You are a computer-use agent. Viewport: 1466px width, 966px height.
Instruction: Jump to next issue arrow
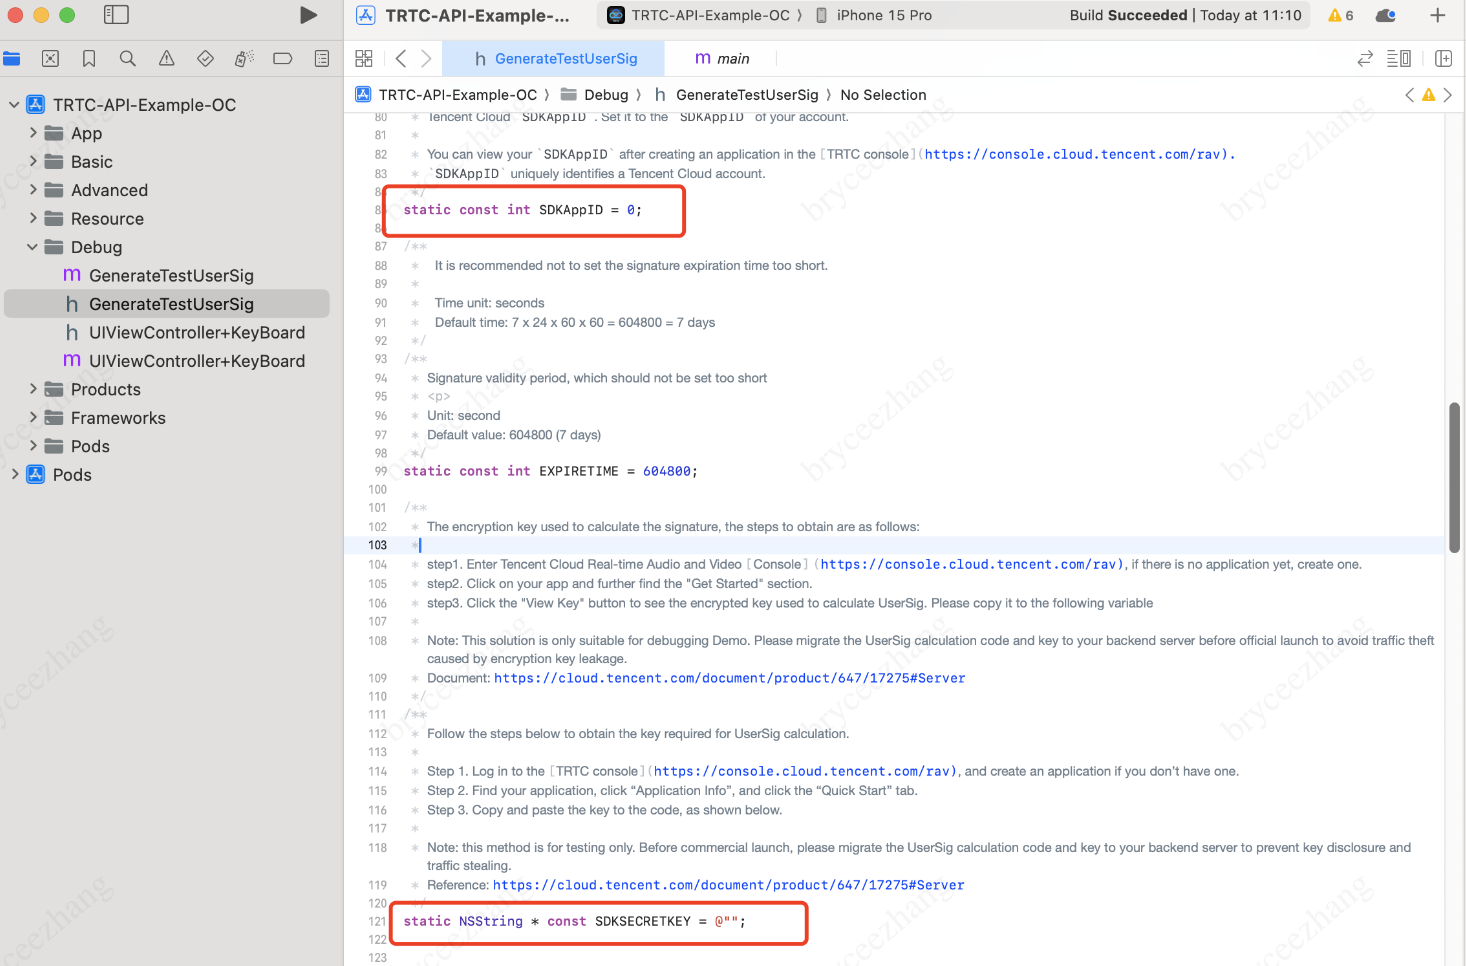pos(1447,95)
